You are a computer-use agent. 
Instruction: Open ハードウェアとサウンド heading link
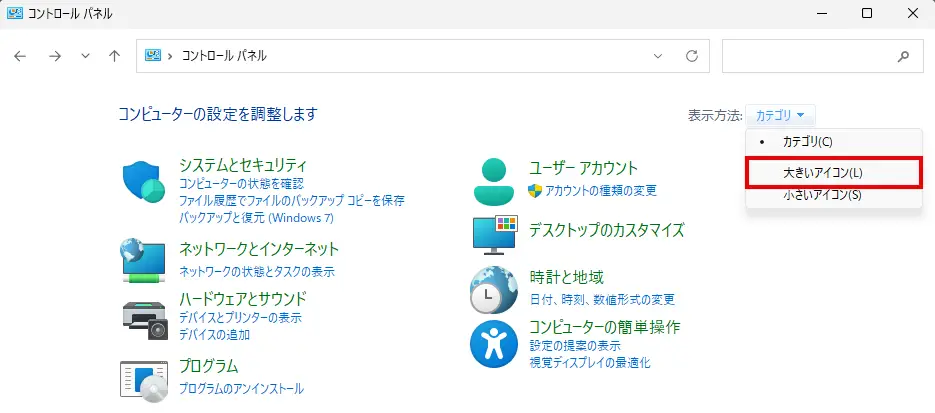(x=243, y=298)
